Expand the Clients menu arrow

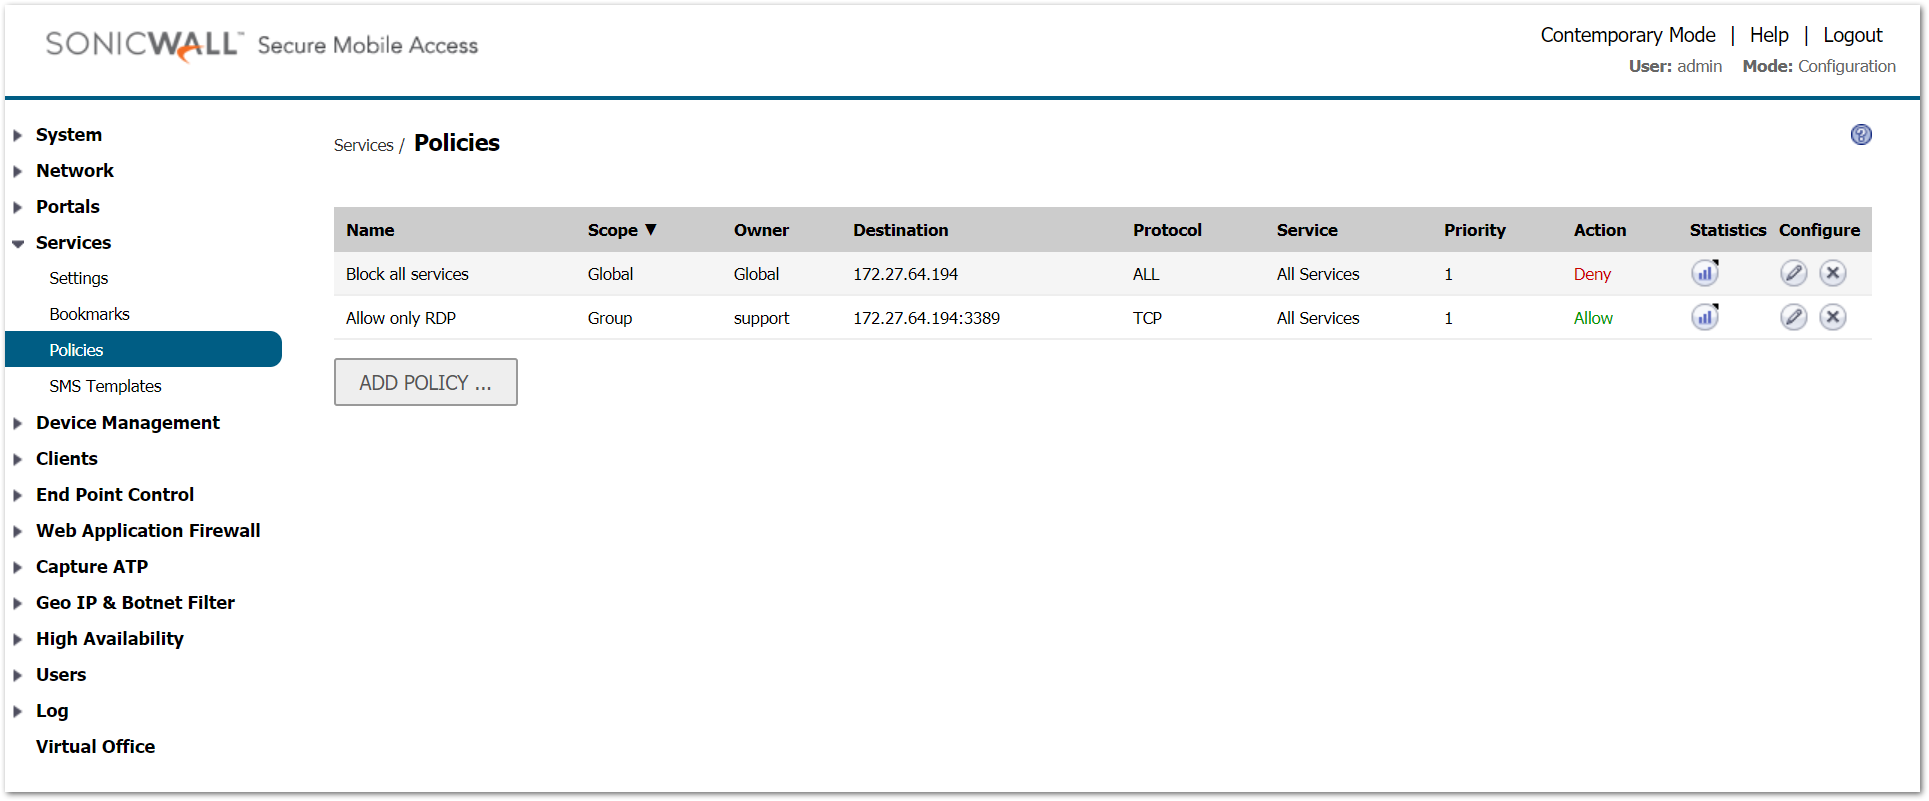pos(18,459)
